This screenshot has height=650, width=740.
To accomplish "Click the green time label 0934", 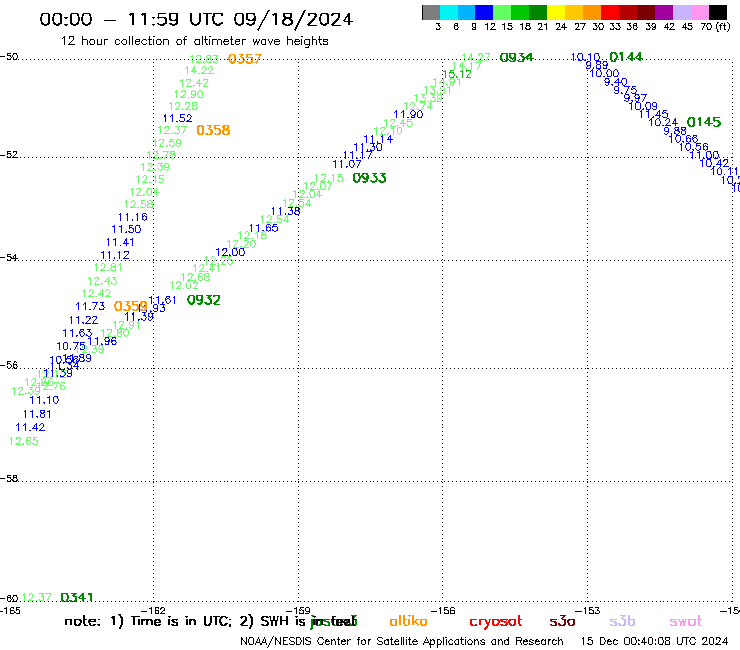I will click(x=516, y=58).
